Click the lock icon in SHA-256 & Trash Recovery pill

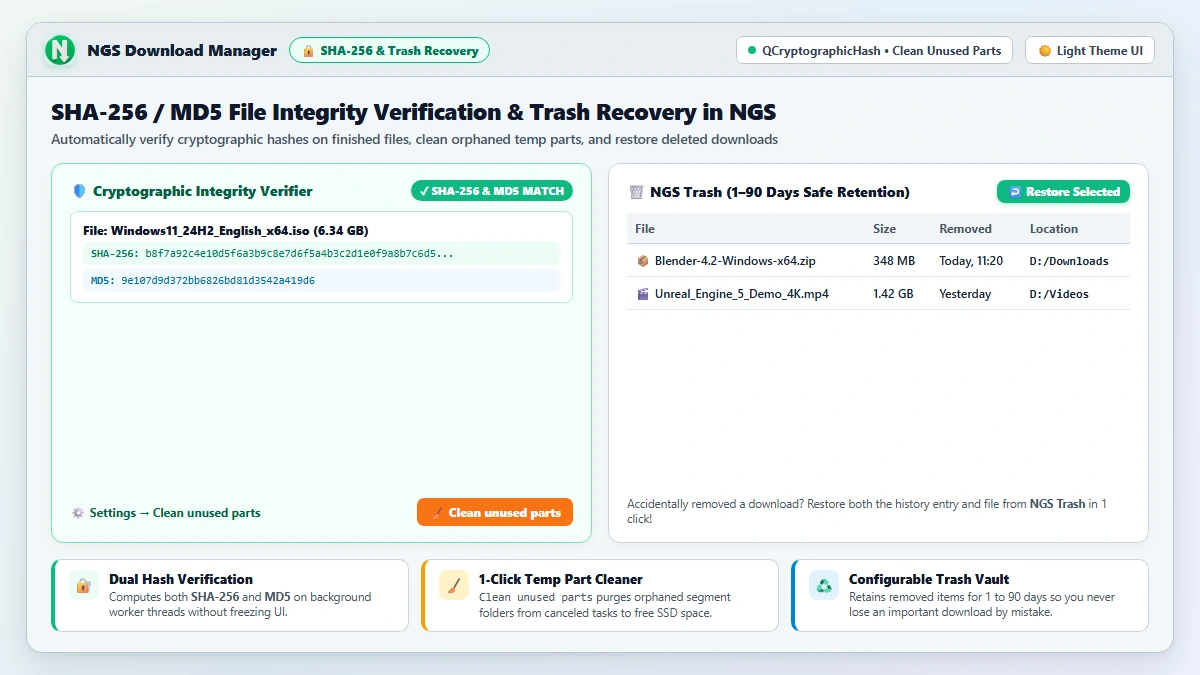tap(308, 51)
